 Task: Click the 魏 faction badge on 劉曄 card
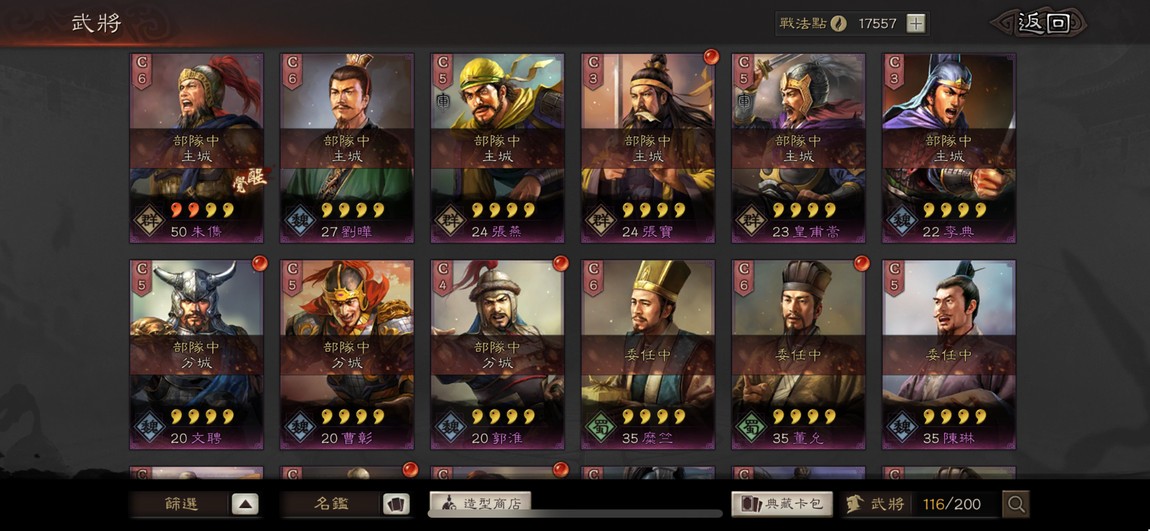coord(299,219)
